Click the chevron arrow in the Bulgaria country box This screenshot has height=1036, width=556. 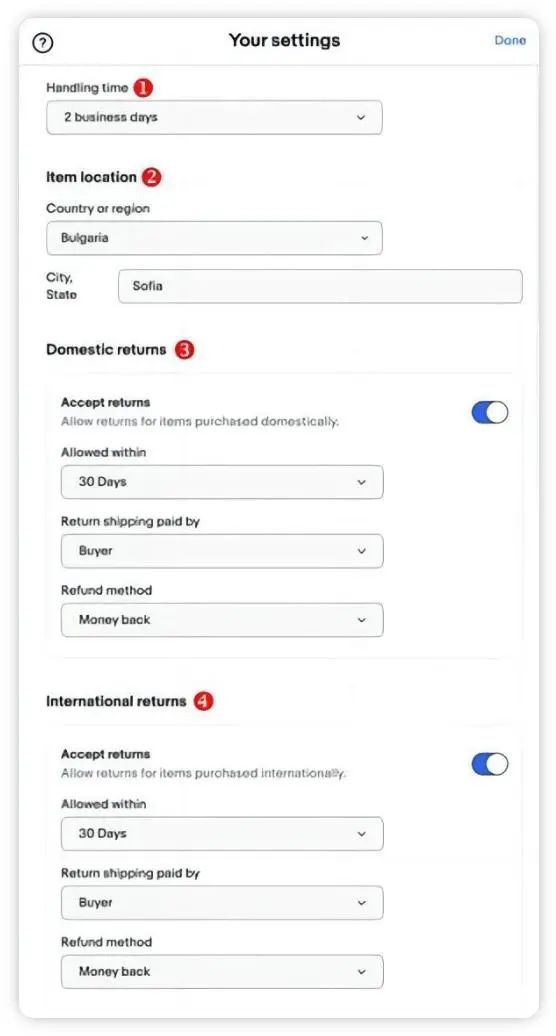click(365, 238)
